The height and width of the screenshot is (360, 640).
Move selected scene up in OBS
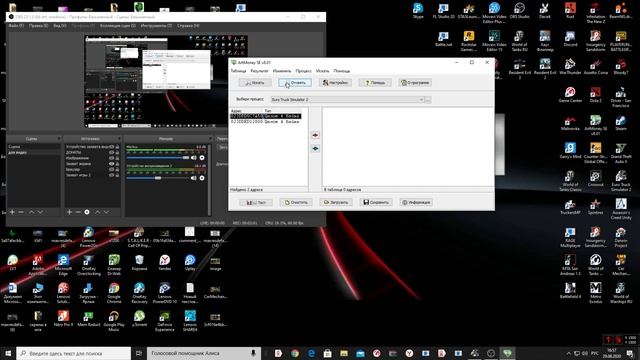pyautogui.click(x=31, y=212)
